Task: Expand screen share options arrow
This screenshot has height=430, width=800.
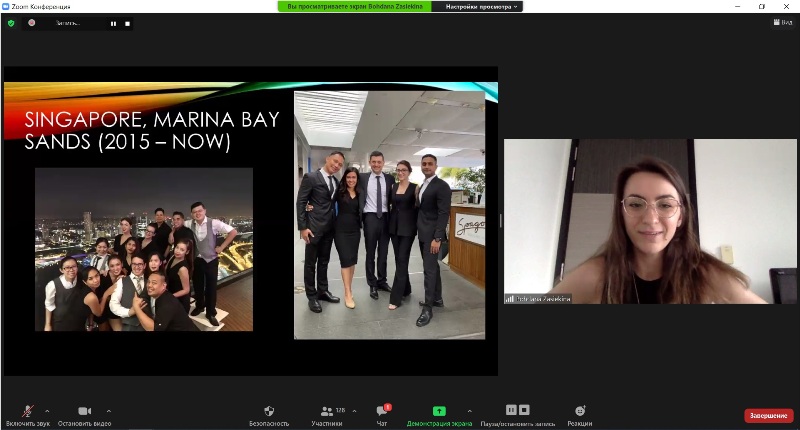Action: point(469,411)
